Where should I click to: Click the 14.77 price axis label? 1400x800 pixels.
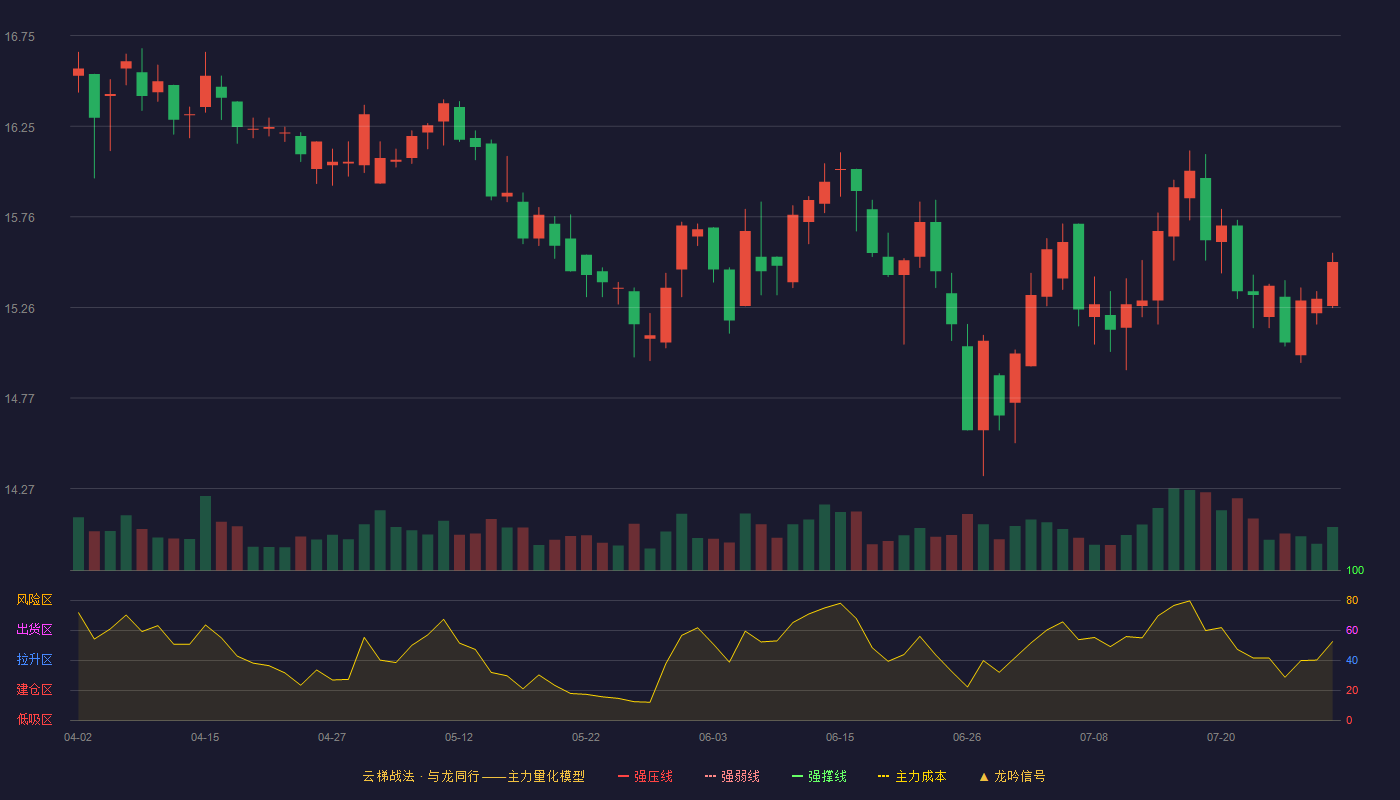[19, 399]
